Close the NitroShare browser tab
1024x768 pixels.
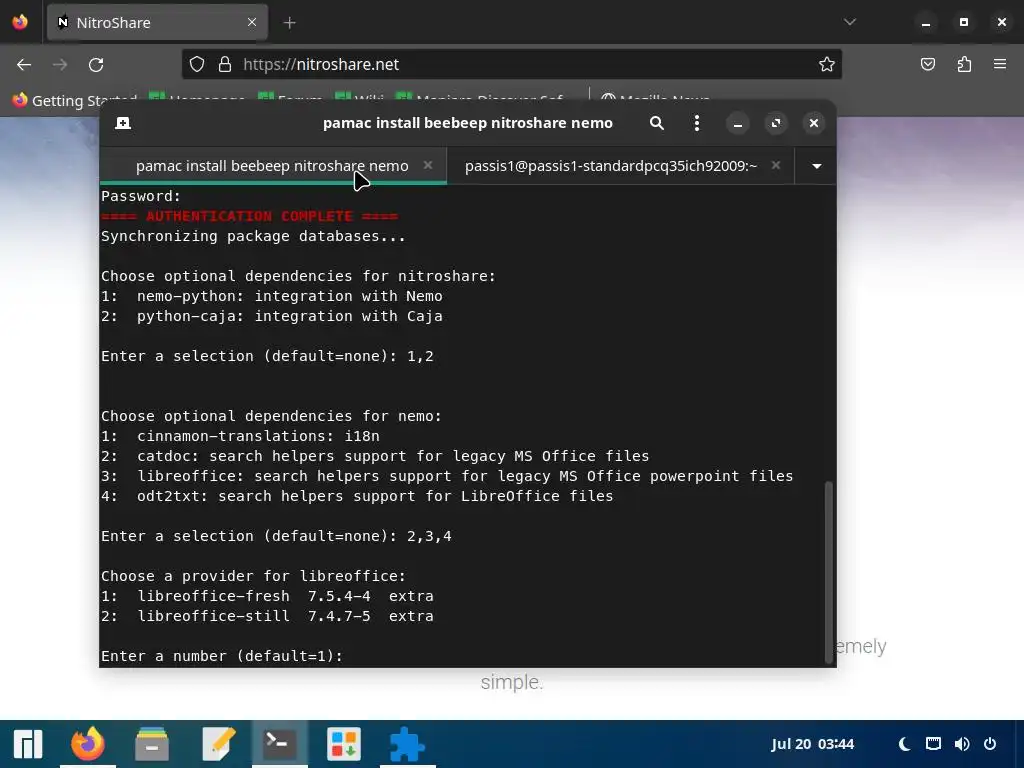click(x=252, y=23)
